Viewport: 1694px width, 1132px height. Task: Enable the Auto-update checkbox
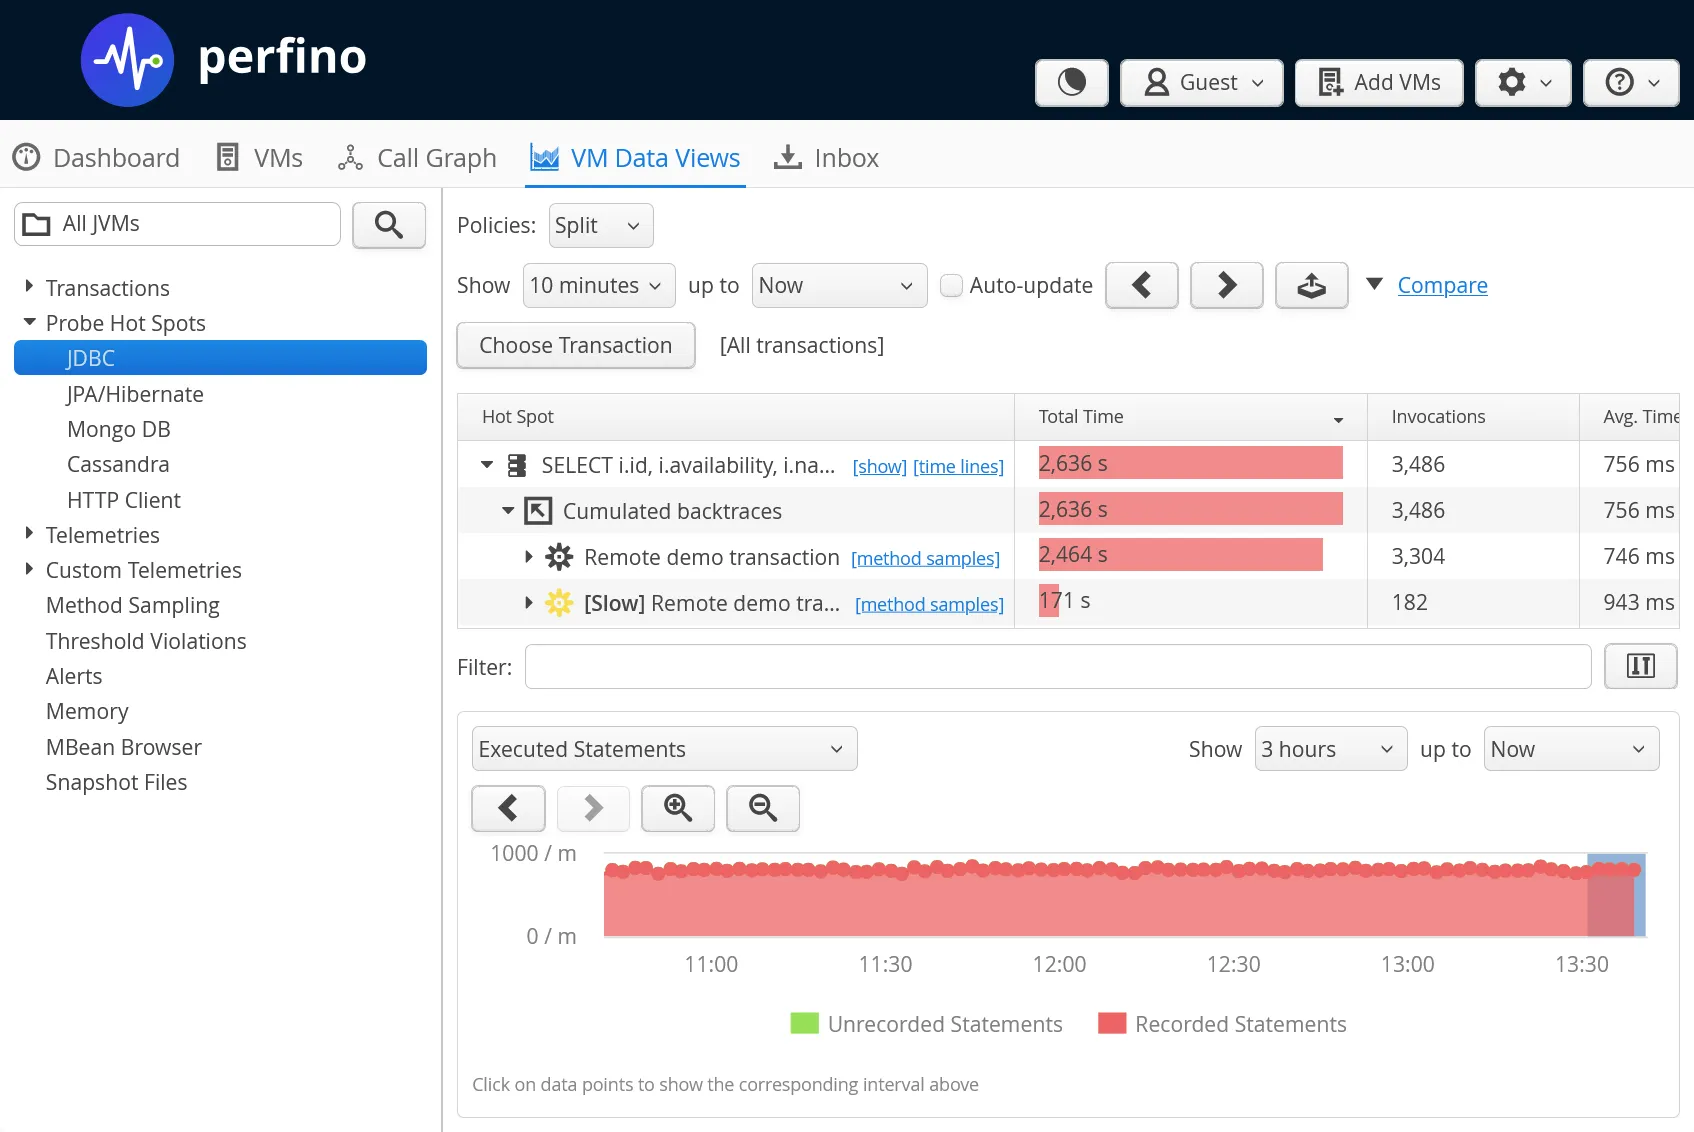[952, 285]
